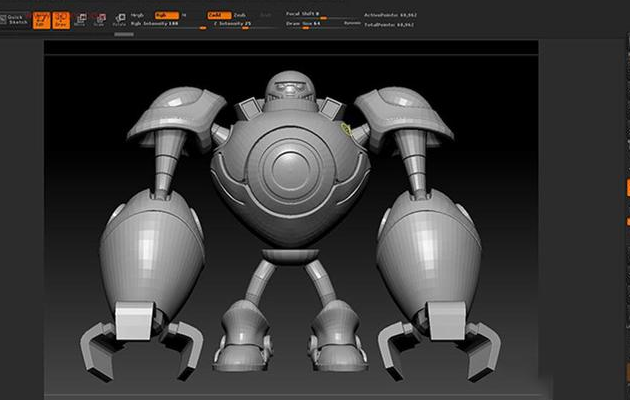Image resolution: width=630 pixels, height=400 pixels.
Task: Select the Rotate transform tool
Action: click(119, 20)
